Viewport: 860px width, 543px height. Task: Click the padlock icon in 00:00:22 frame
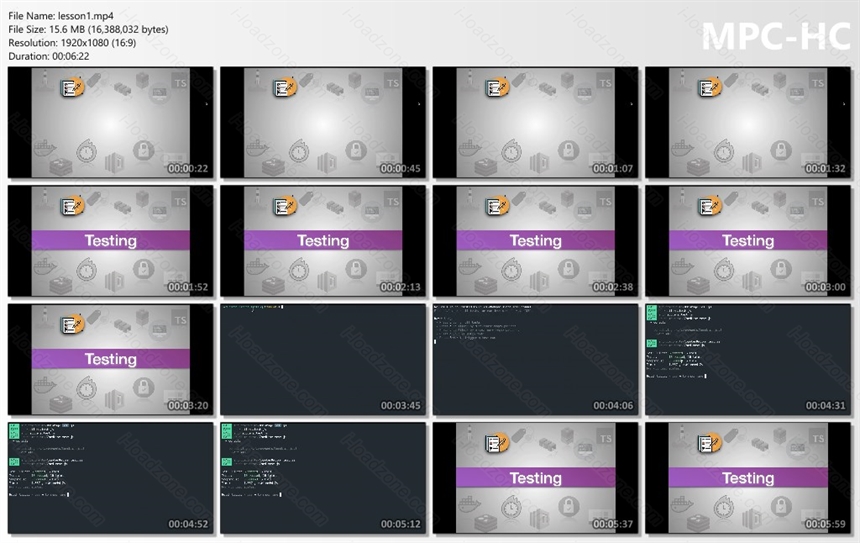click(144, 149)
